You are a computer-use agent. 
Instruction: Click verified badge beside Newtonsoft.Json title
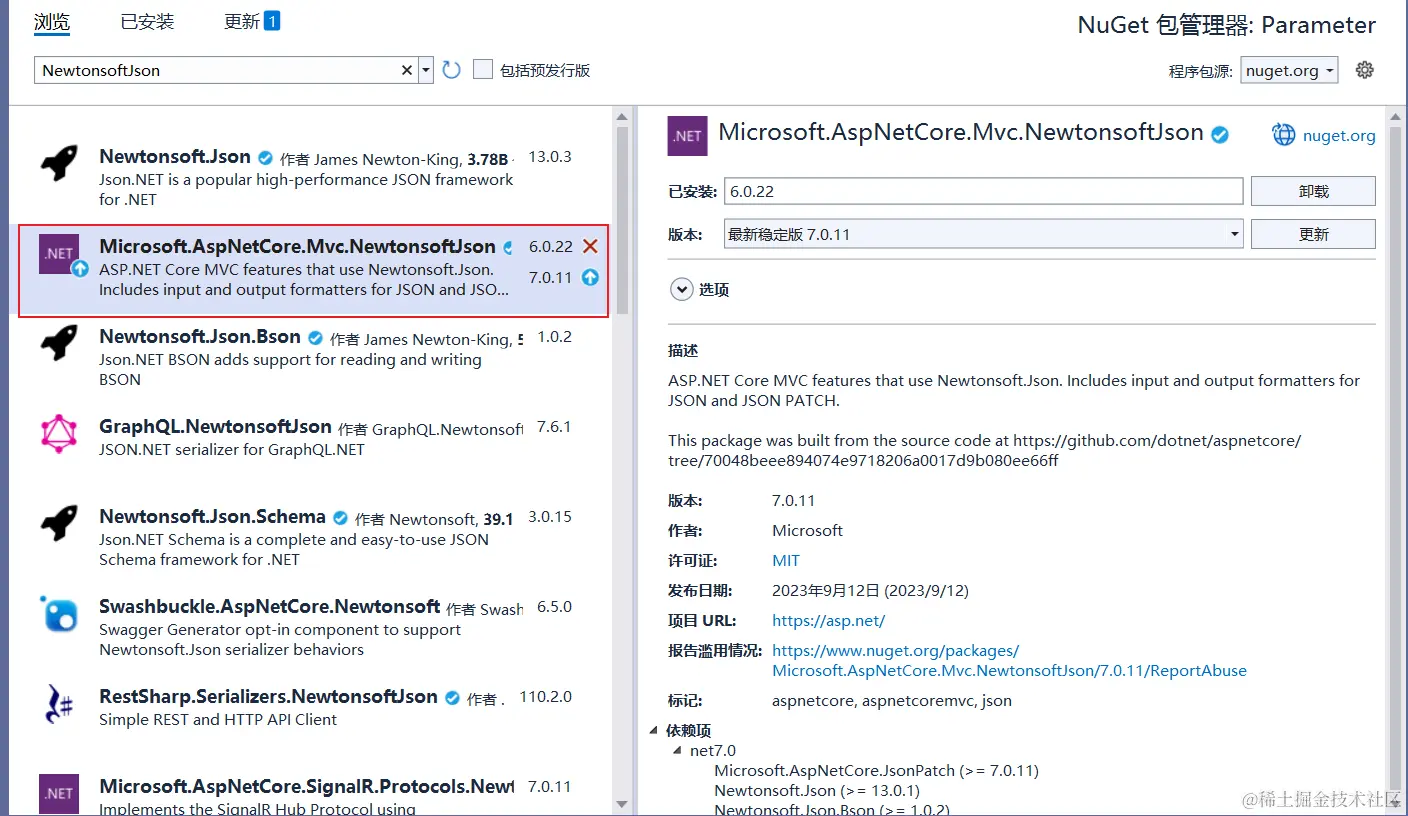(x=265, y=157)
